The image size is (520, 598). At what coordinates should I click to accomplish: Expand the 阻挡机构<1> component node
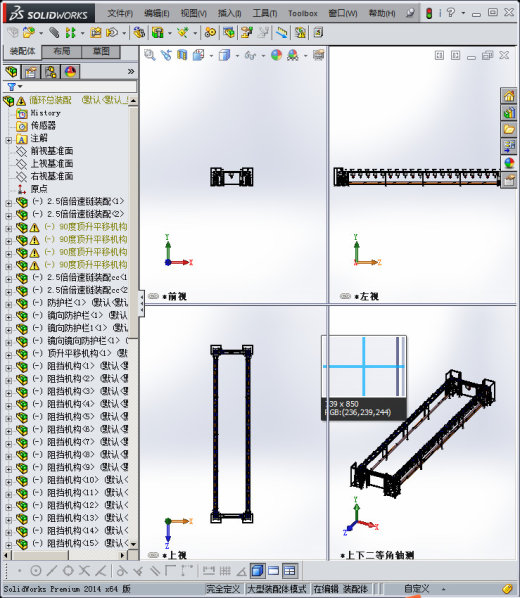point(9,368)
